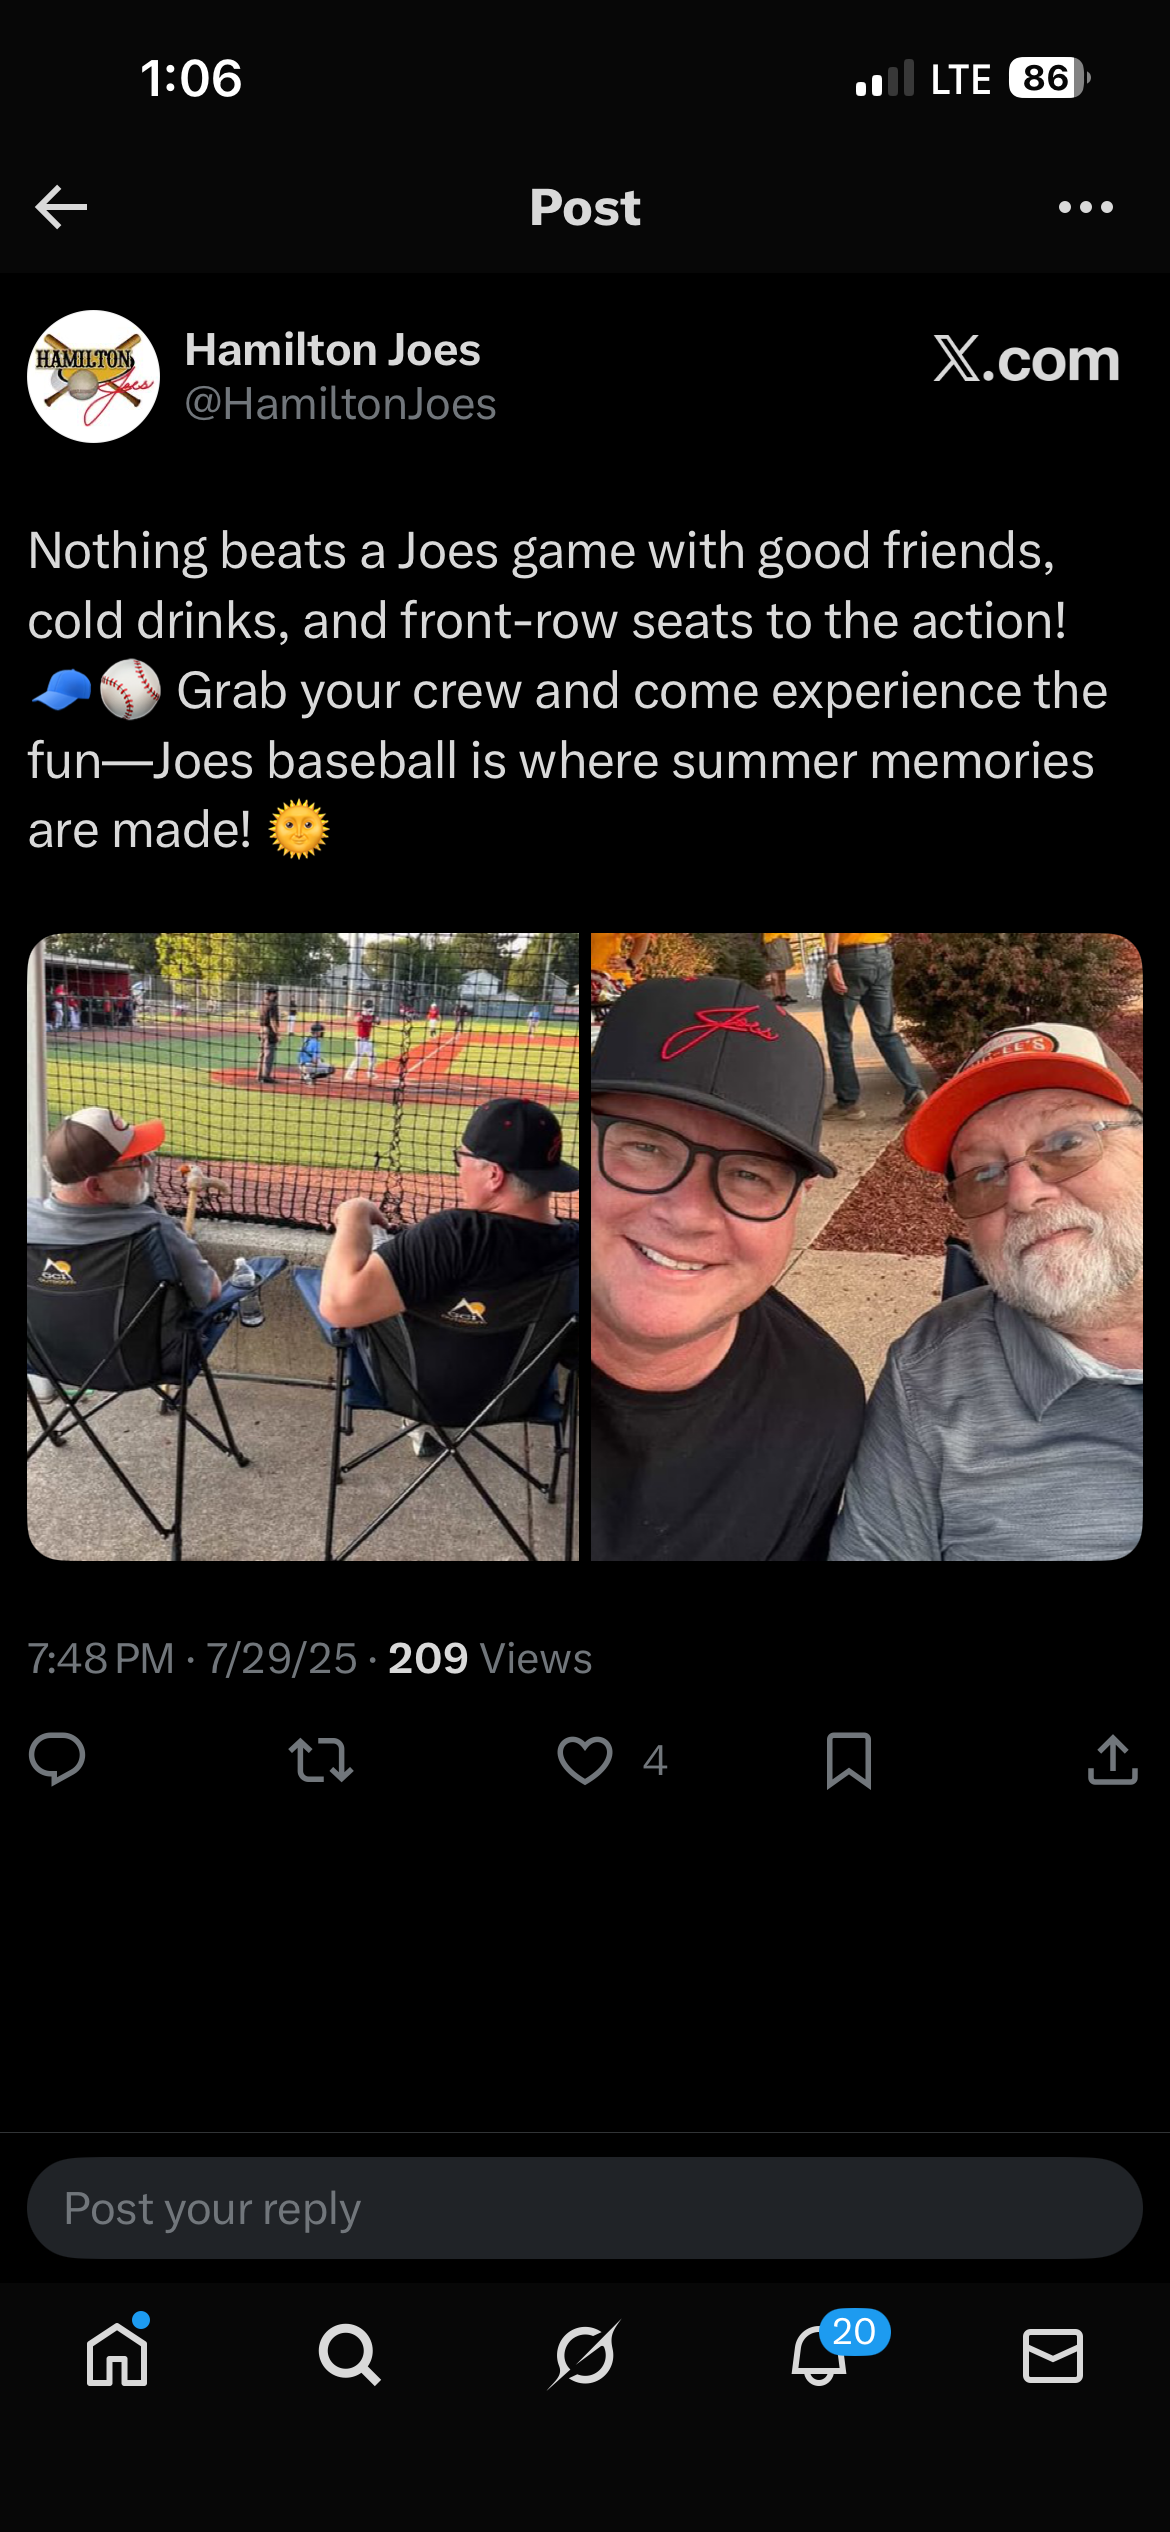Go to the Home tab
The height and width of the screenshot is (2532, 1170).
tap(117, 2354)
